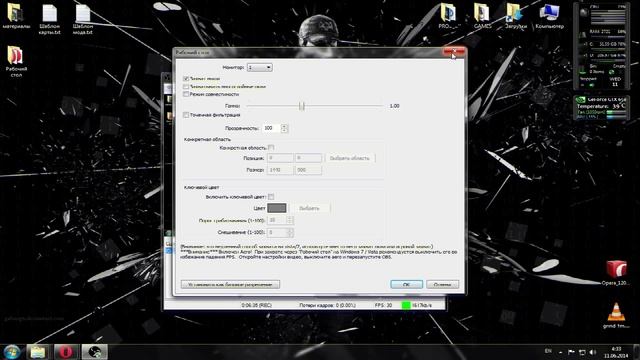Open the taskbar clock showing 4:33
The image size is (640, 360).
(616, 352)
